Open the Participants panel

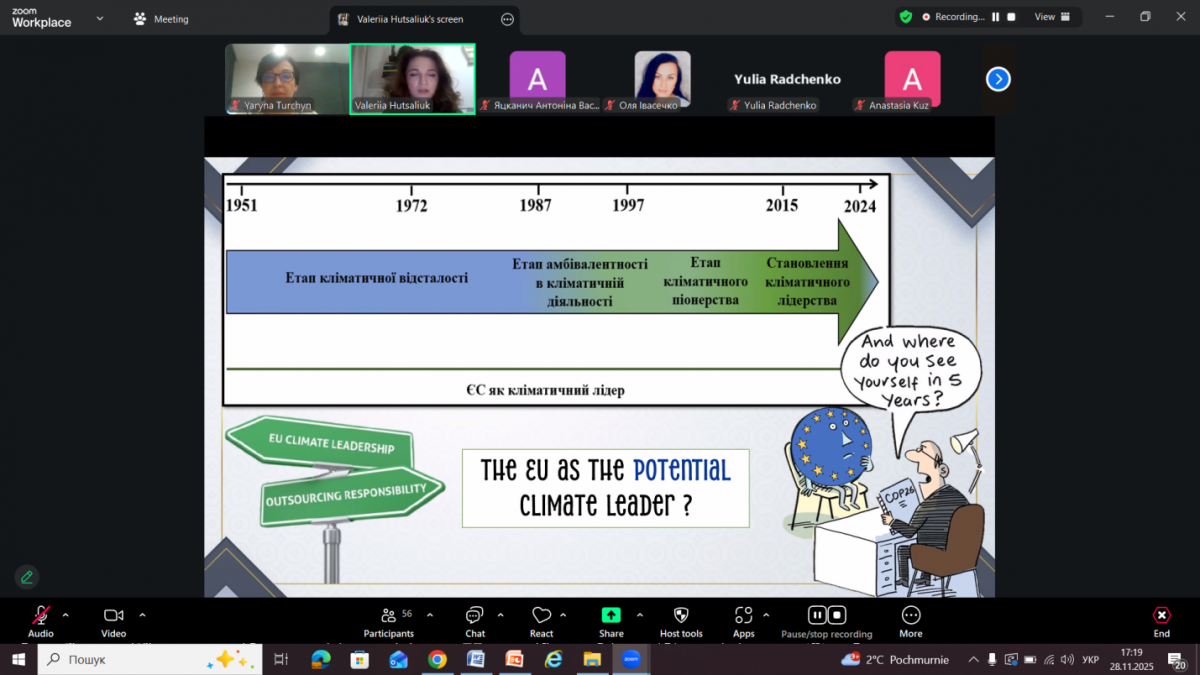[389, 615]
